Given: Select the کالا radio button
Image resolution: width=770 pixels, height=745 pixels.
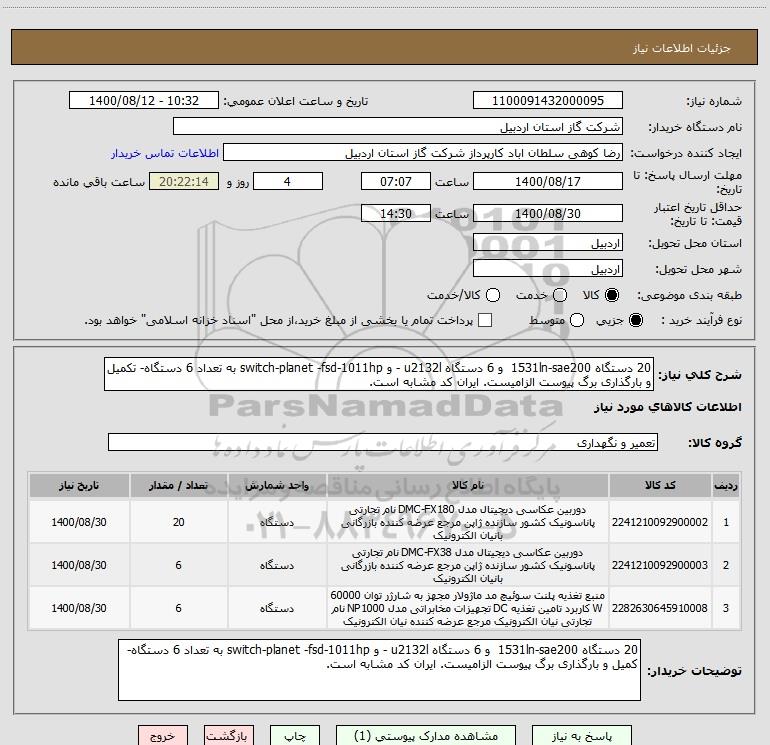Looking at the screenshot, I should (x=612, y=295).
